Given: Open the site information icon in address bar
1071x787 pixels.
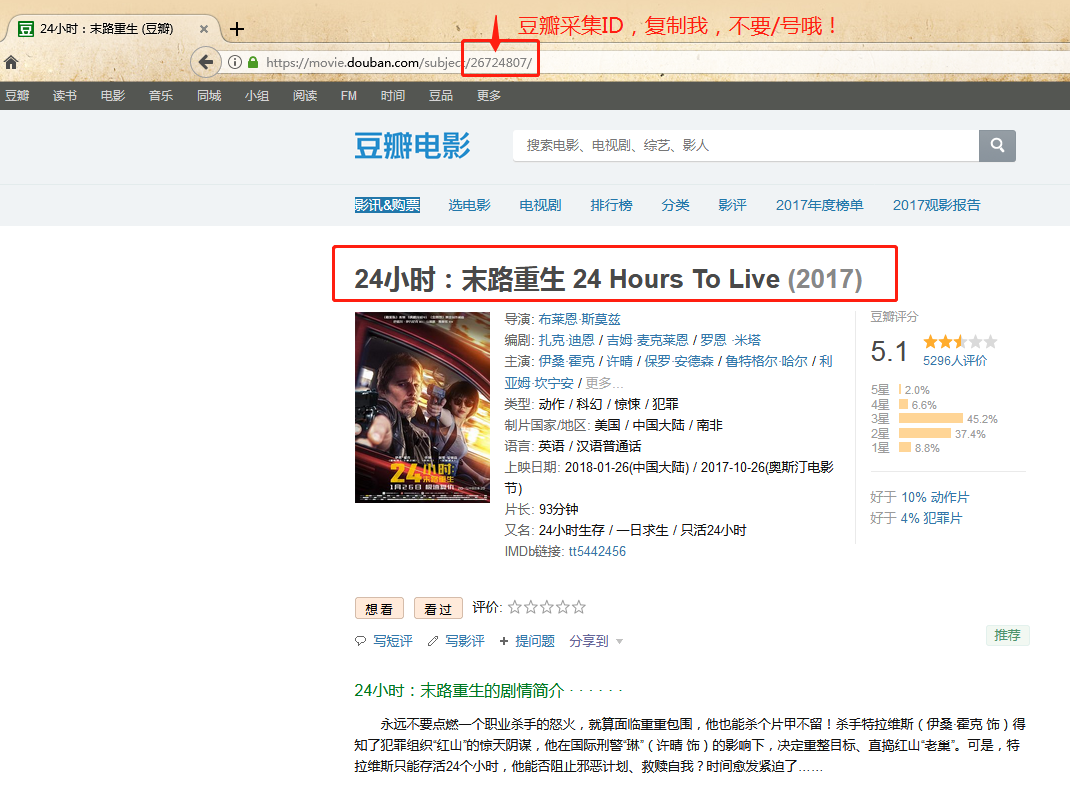Looking at the screenshot, I should (x=235, y=62).
